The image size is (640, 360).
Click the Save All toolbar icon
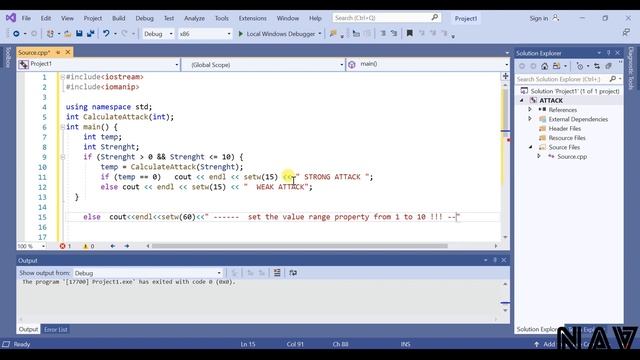click(x=90, y=34)
